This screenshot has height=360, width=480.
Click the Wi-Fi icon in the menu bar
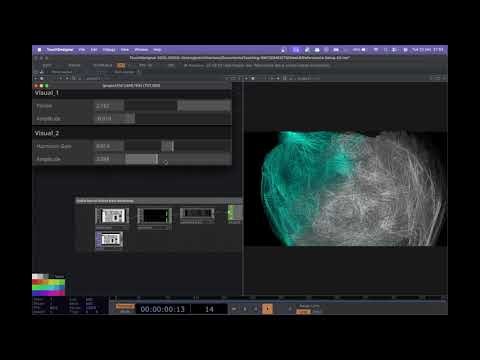point(376,50)
